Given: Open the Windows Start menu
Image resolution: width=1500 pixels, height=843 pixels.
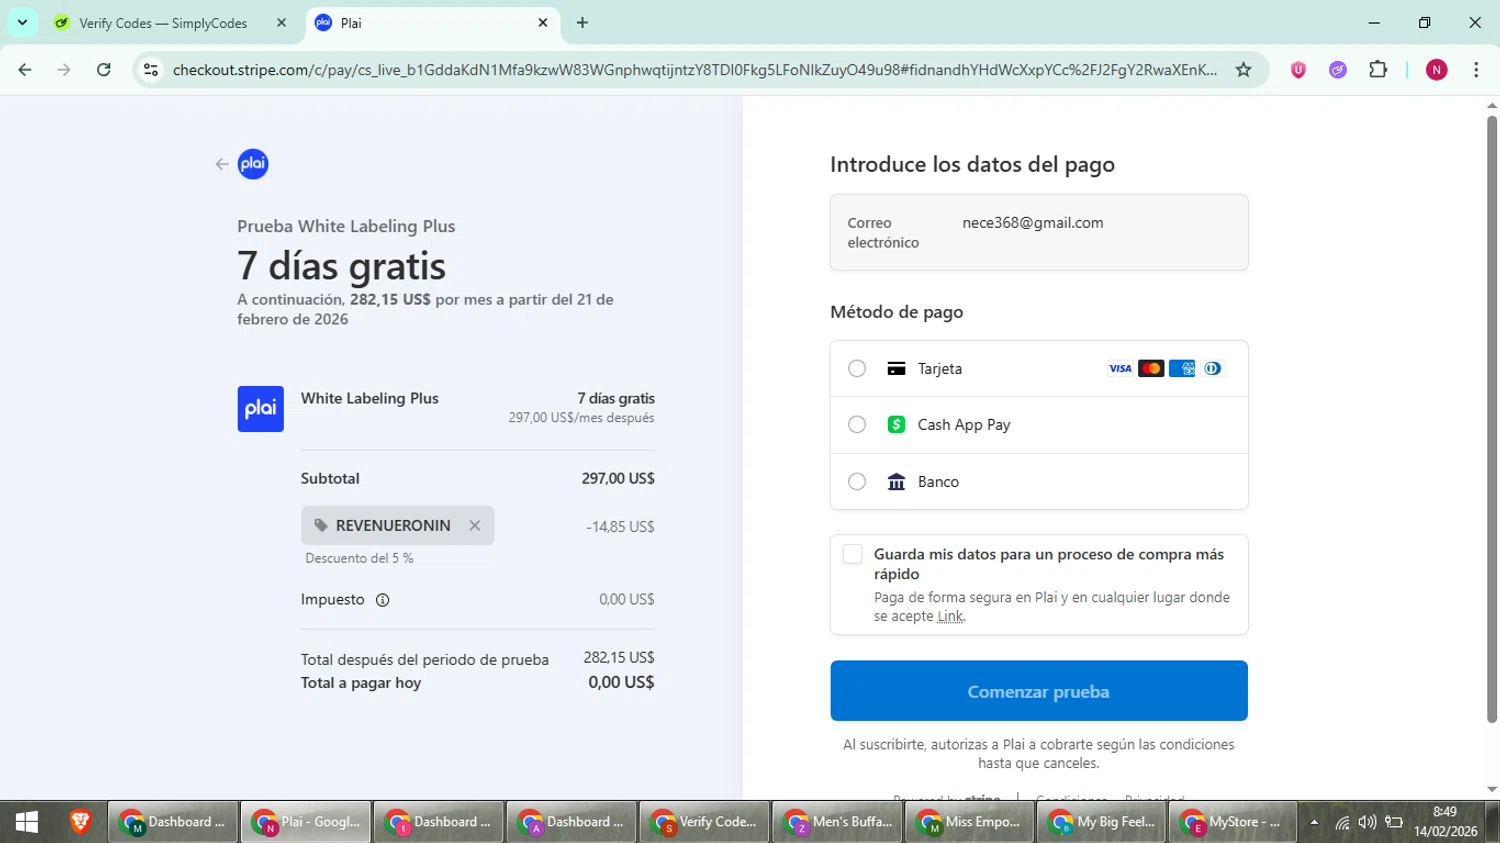Looking at the screenshot, I should 27,822.
